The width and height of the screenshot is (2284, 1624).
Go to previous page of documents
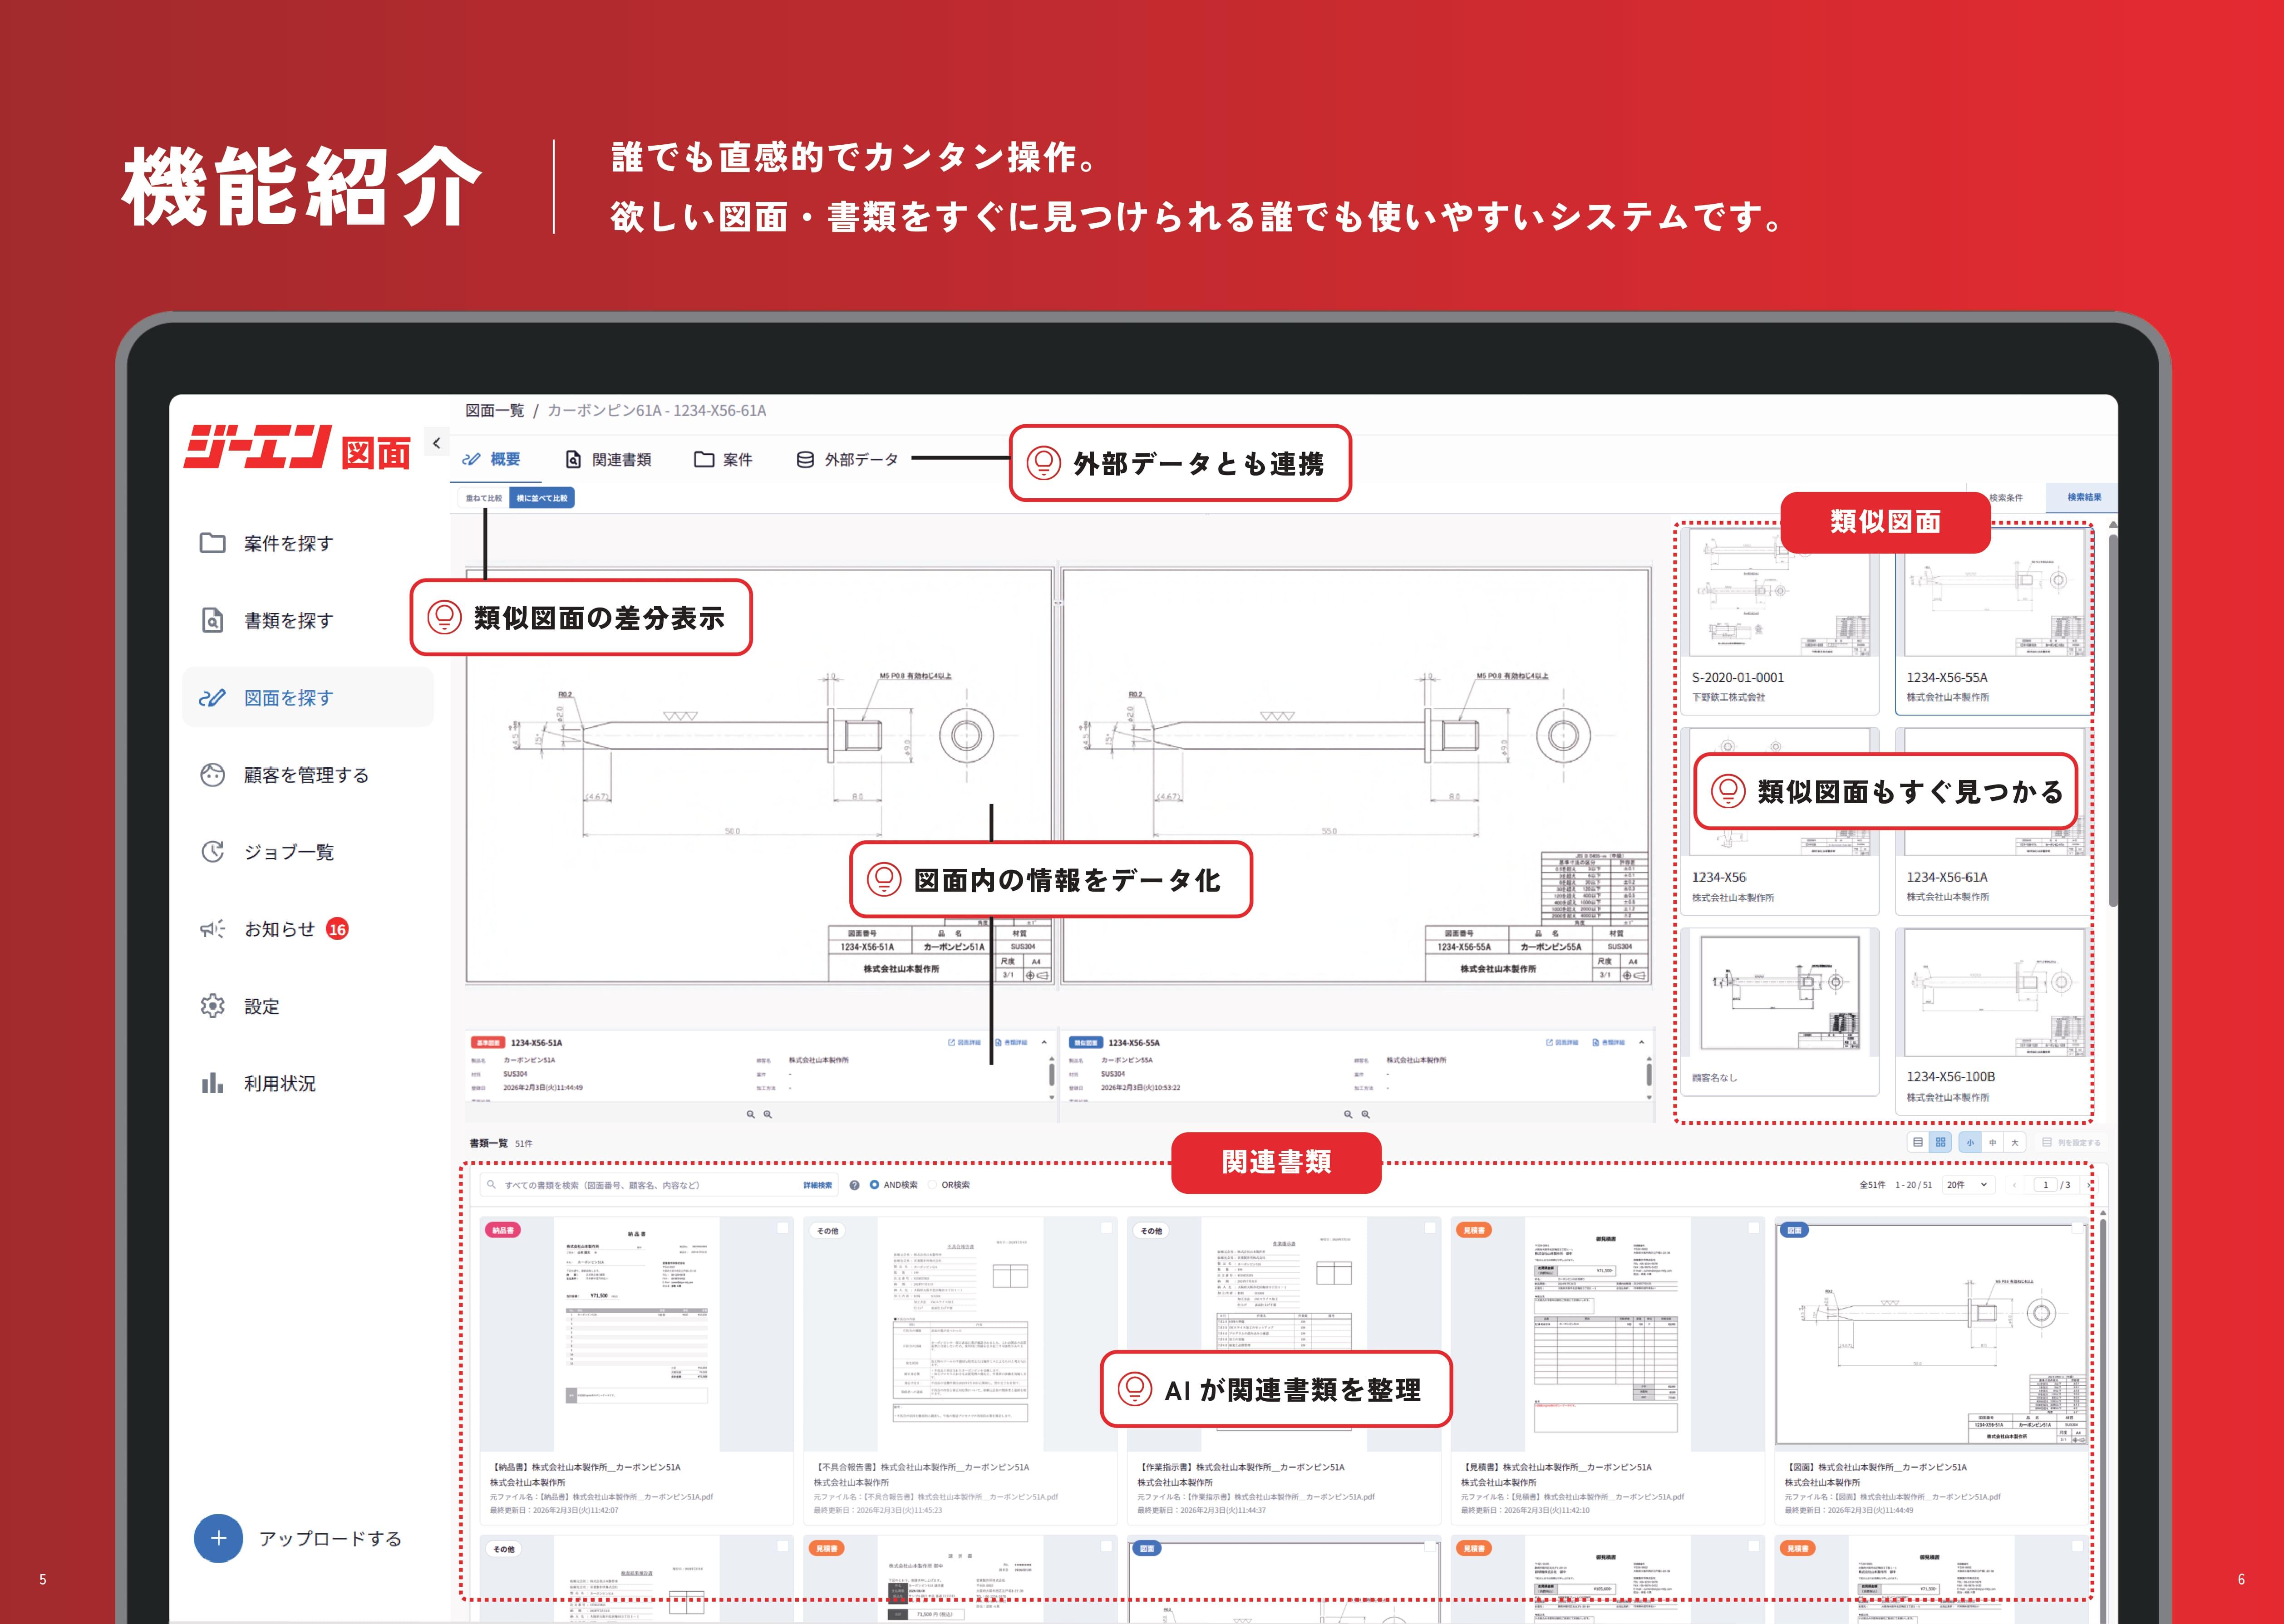pos(2014,1185)
